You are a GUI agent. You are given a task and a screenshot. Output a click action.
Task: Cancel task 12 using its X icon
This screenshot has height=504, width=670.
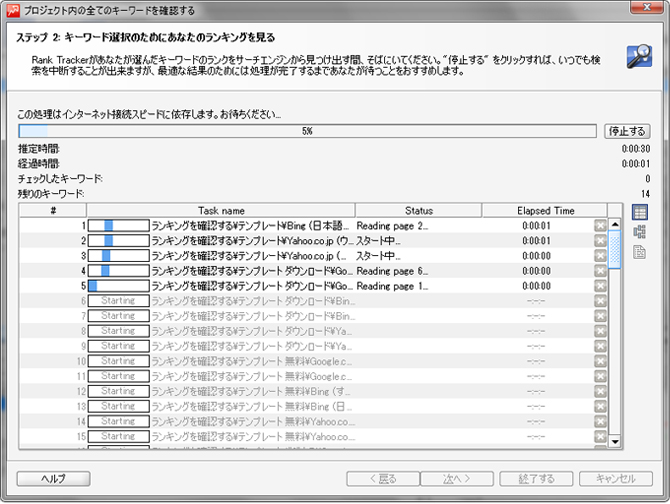tap(600, 392)
